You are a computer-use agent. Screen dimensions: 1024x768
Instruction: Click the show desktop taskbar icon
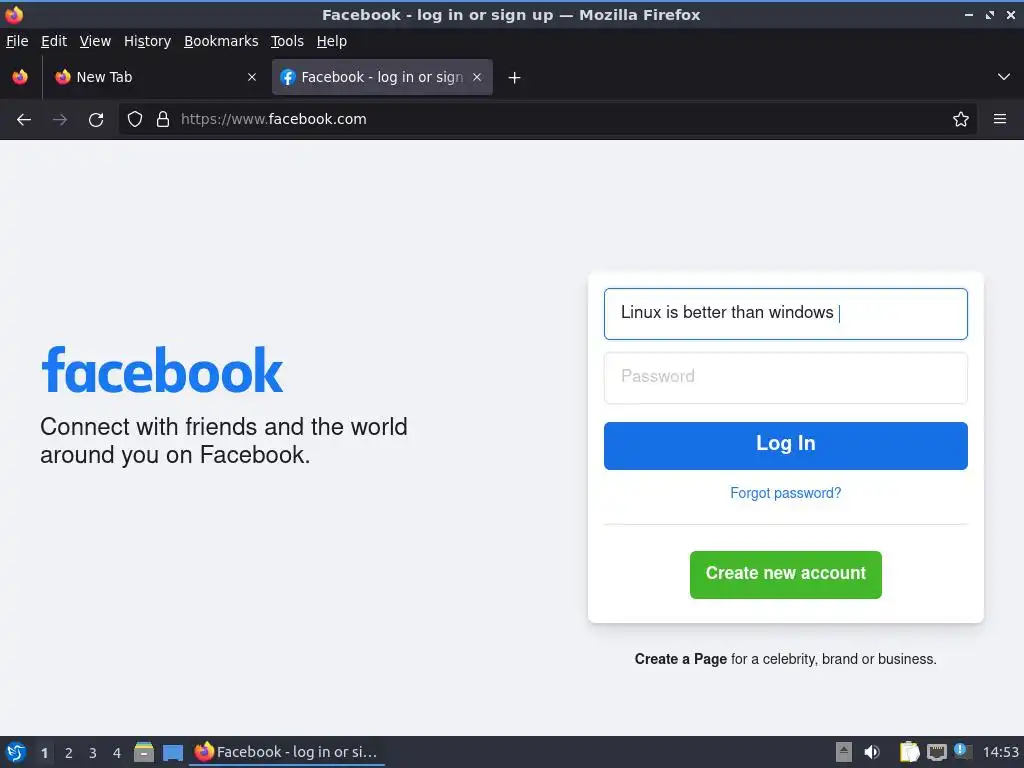click(x=173, y=752)
